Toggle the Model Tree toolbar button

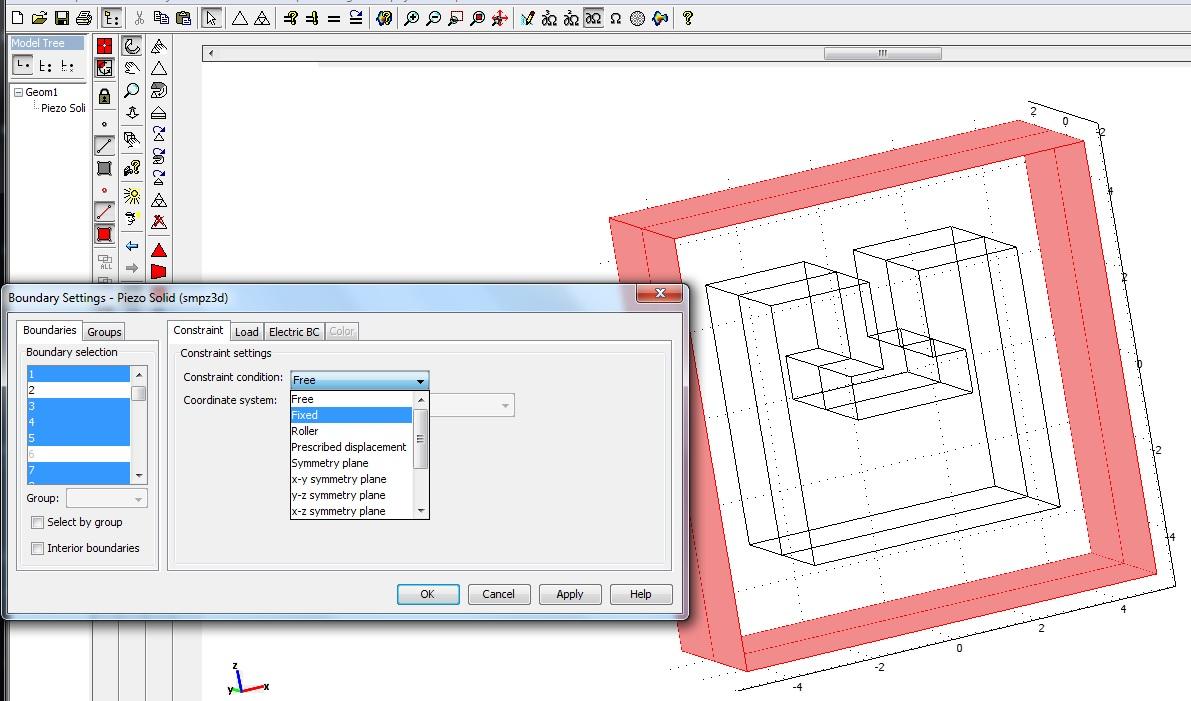[x=112, y=18]
